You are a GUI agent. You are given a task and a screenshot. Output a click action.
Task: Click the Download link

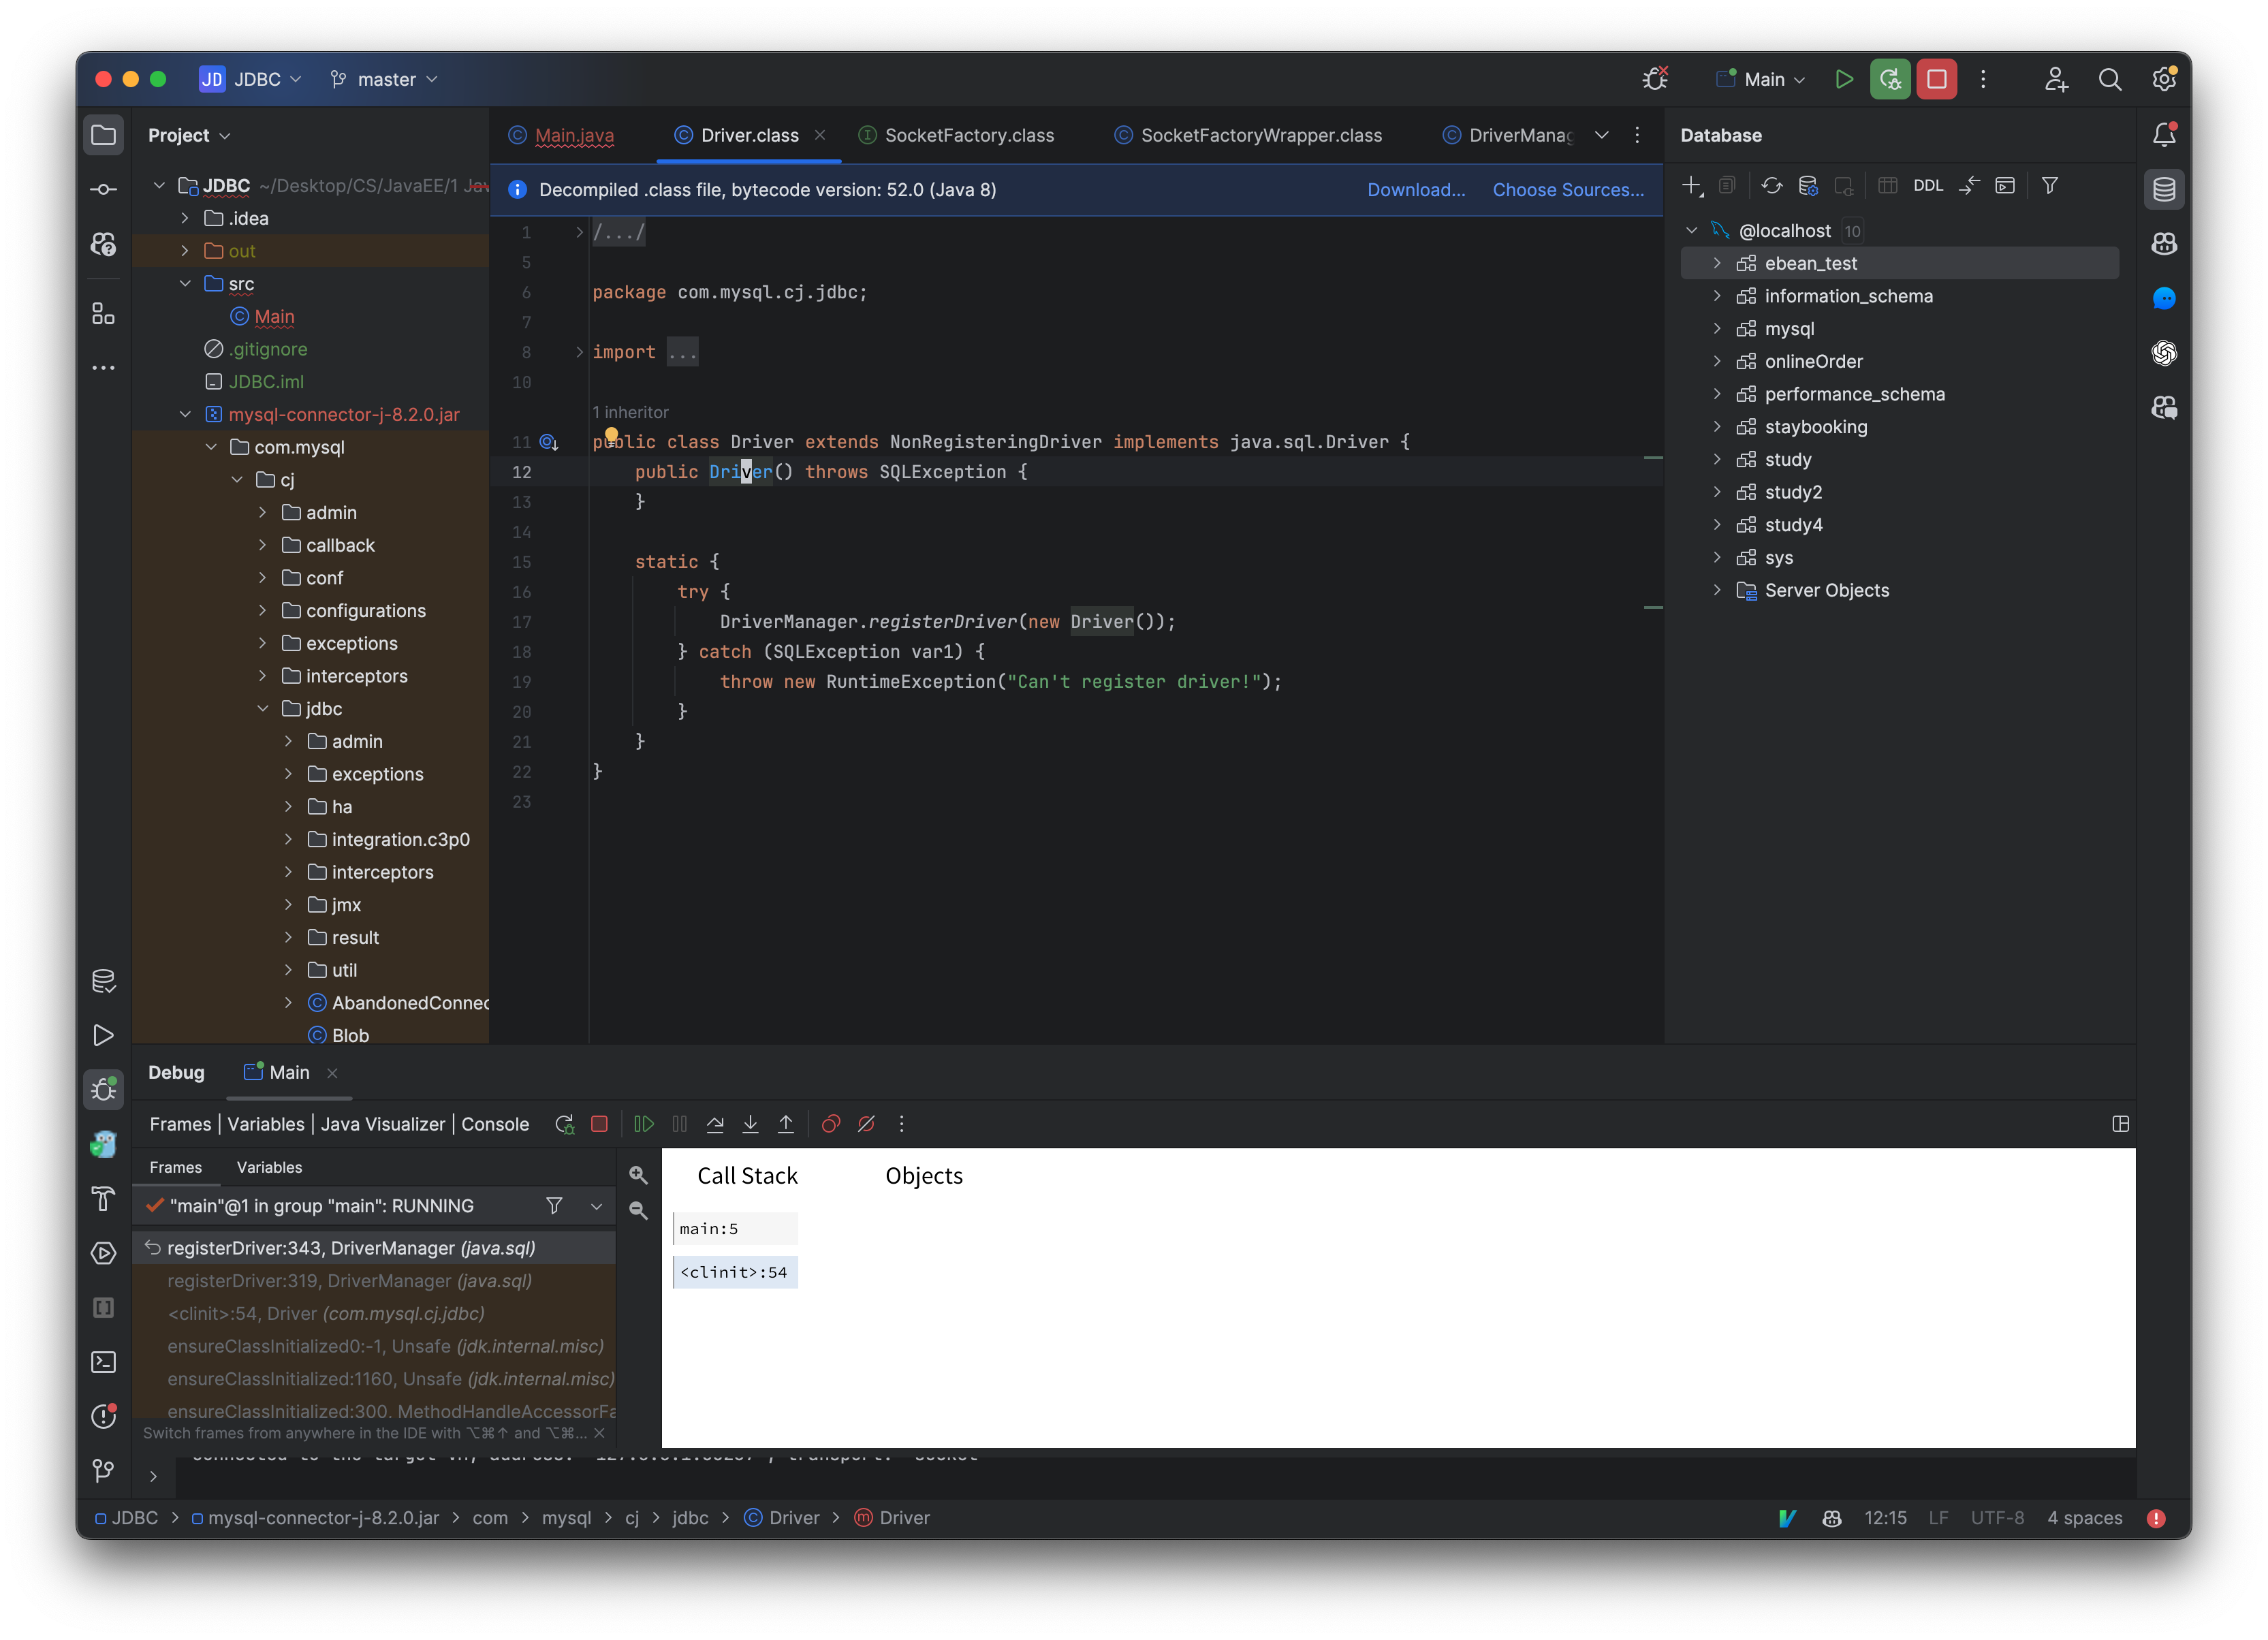[1416, 190]
